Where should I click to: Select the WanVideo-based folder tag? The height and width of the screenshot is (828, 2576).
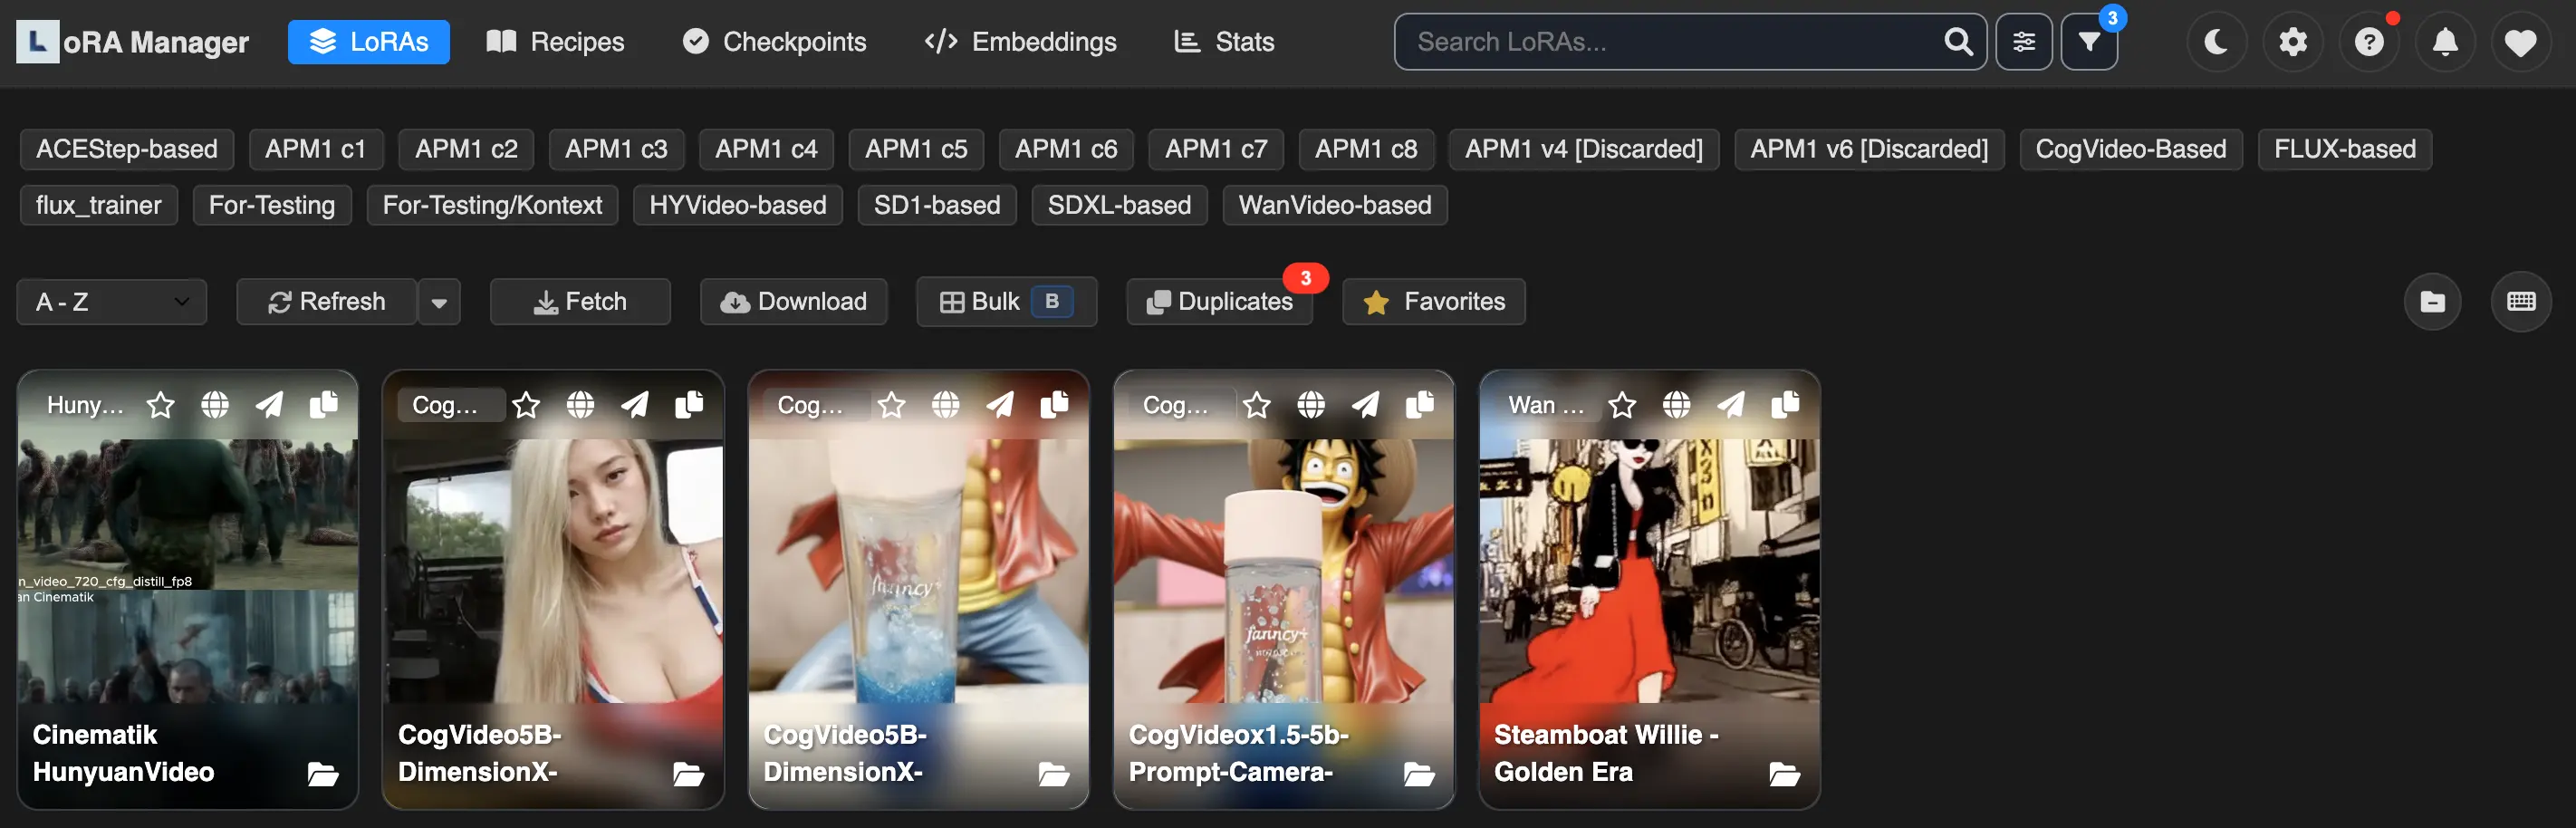pyautogui.click(x=1334, y=205)
